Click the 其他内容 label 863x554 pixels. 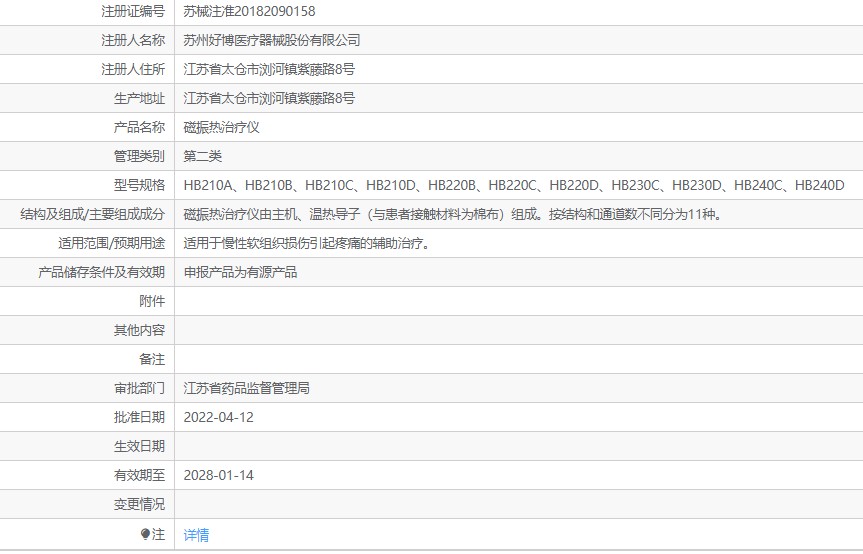click(139, 331)
